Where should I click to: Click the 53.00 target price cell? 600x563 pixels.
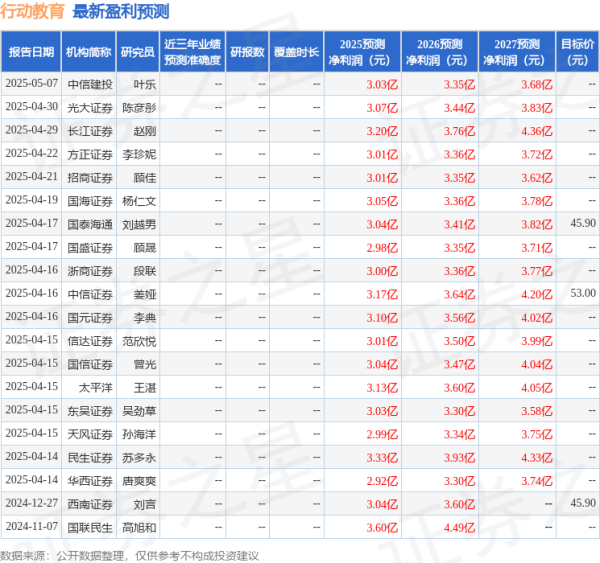pos(582,292)
